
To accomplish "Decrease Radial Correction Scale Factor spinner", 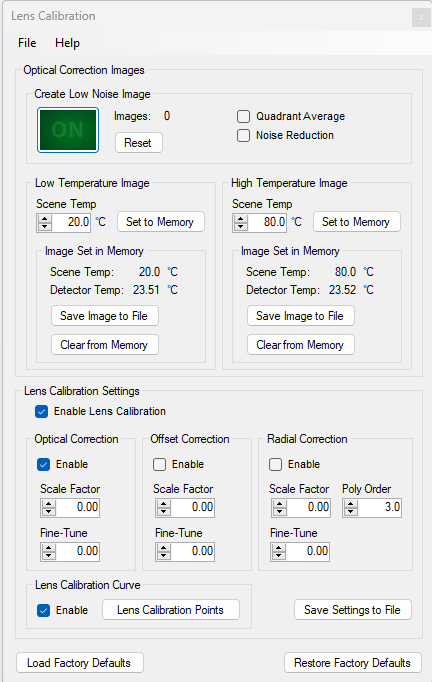I will [279, 512].
